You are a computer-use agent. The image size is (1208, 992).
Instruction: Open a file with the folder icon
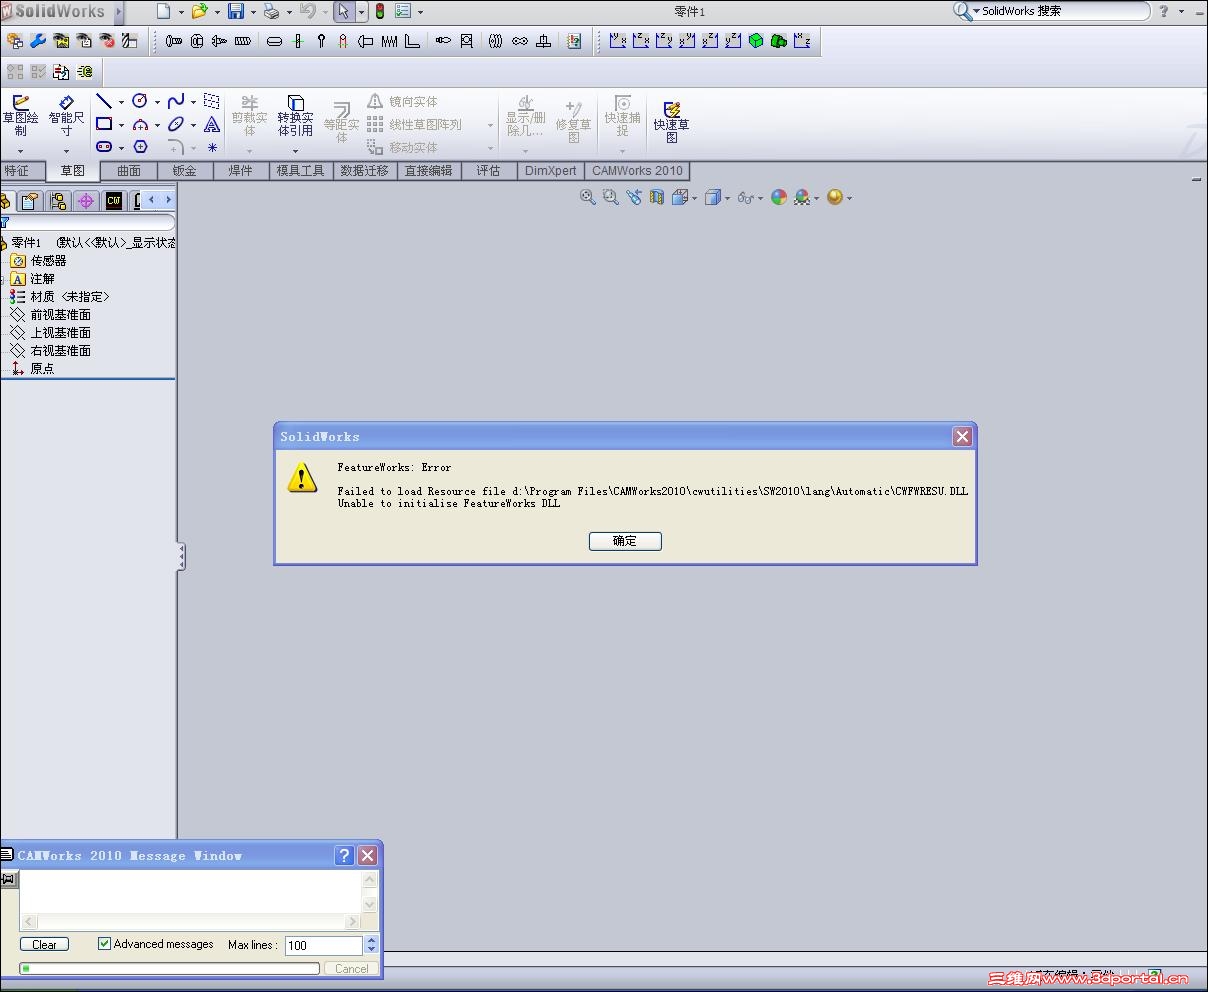click(199, 12)
